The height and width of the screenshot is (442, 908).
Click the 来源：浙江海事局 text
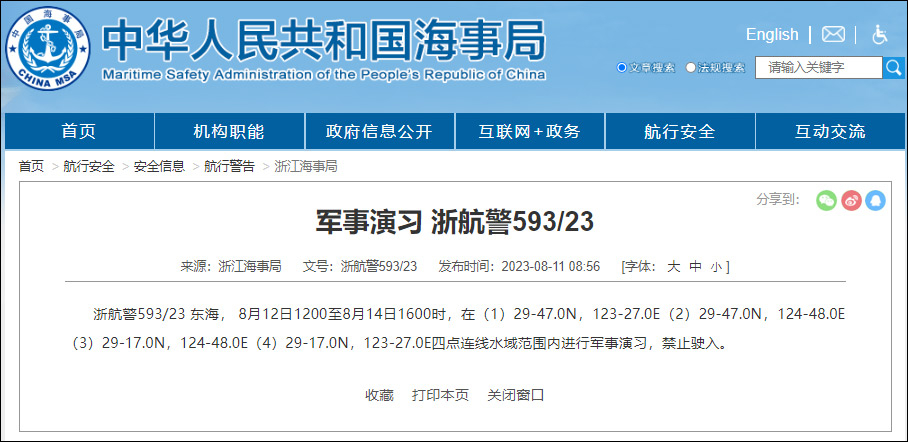point(231,266)
